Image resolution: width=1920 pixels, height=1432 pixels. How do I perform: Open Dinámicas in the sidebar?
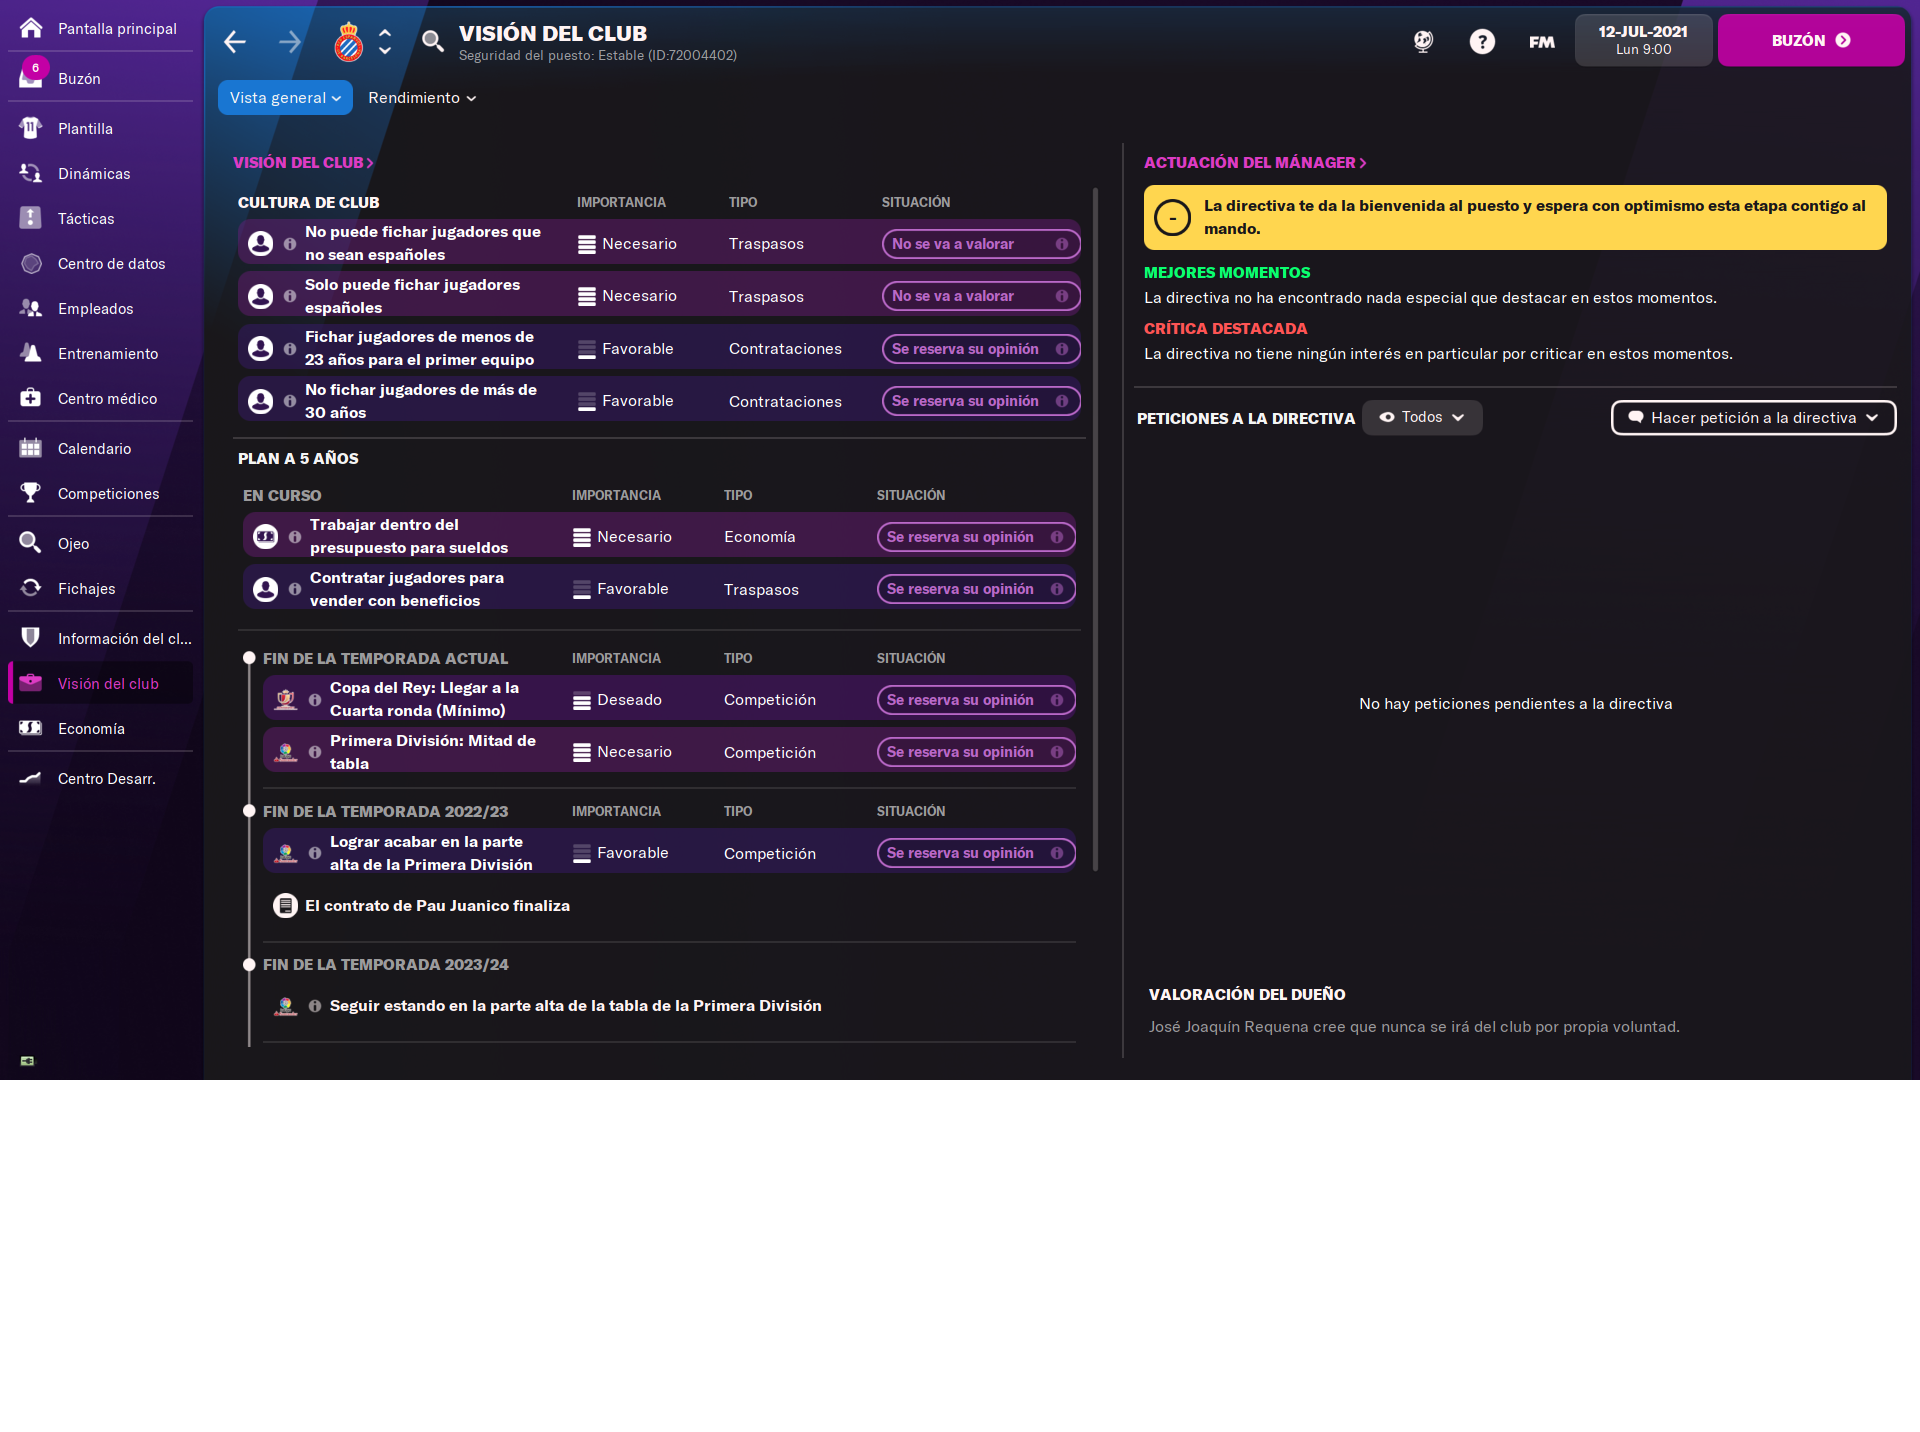(x=100, y=173)
